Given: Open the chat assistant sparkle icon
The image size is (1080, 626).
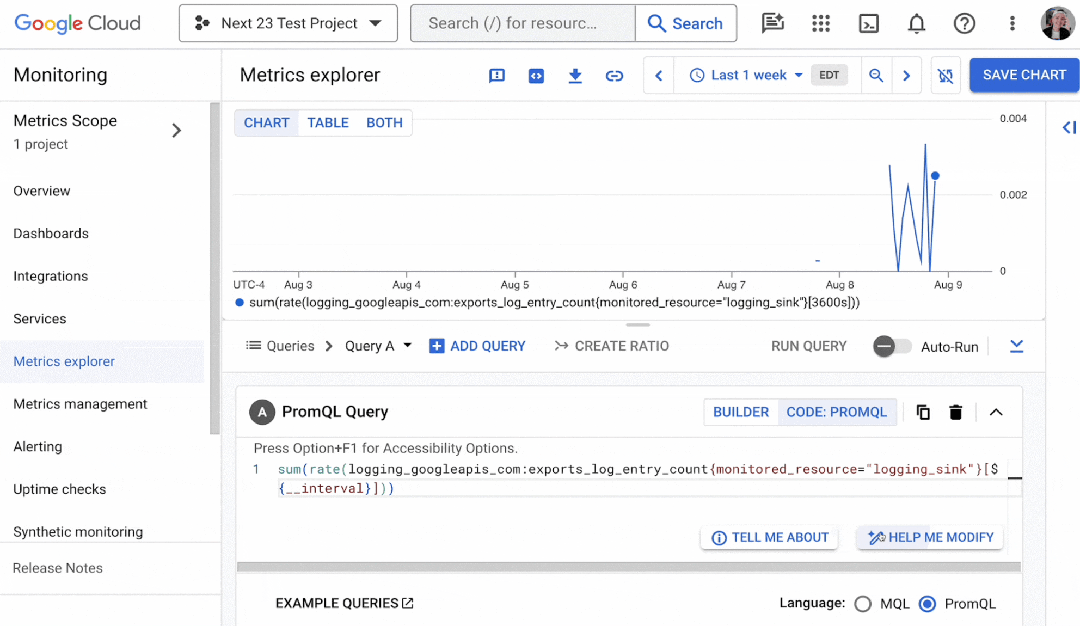Looking at the screenshot, I should 773,23.
